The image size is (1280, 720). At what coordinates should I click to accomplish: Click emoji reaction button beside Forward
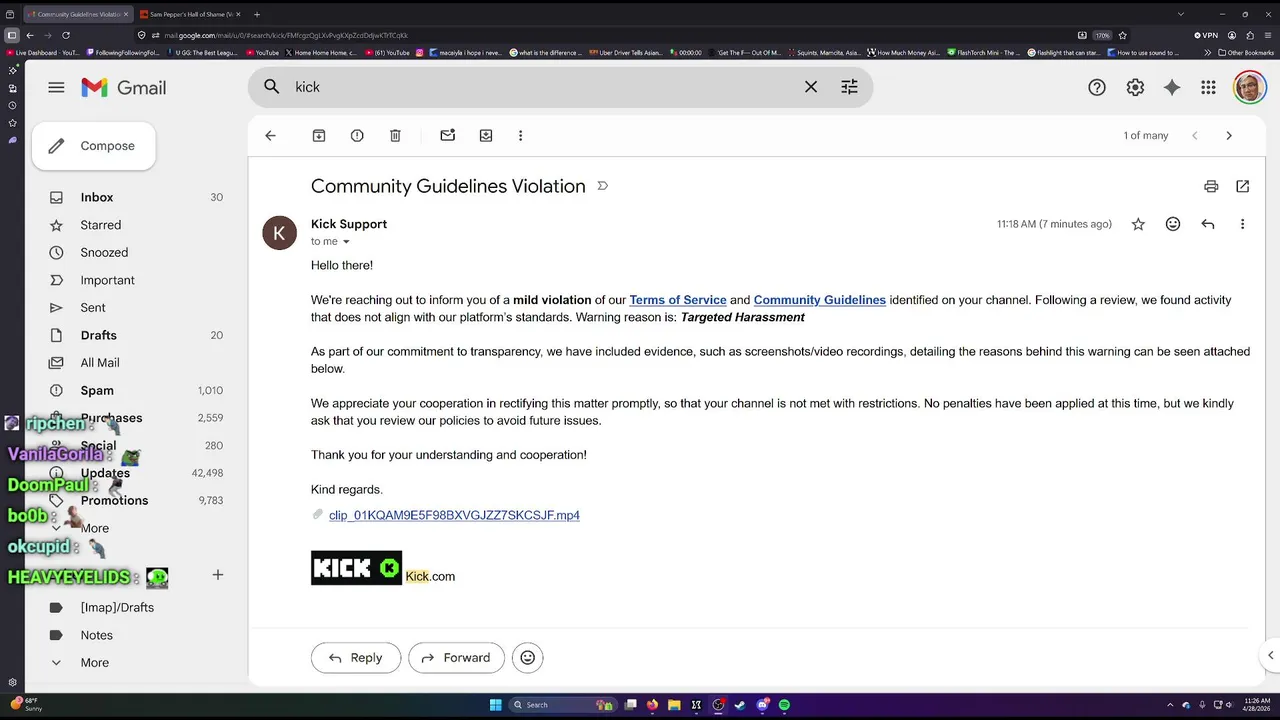coord(528,657)
